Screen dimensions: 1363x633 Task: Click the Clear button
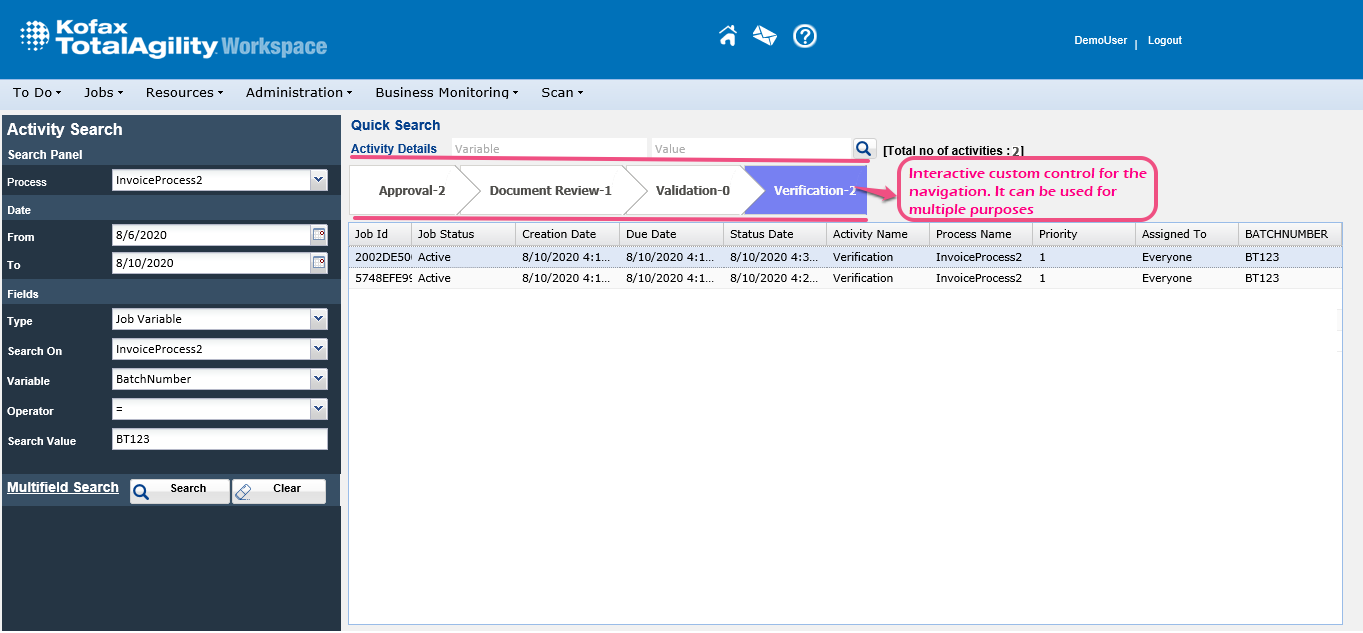(x=280, y=490)
